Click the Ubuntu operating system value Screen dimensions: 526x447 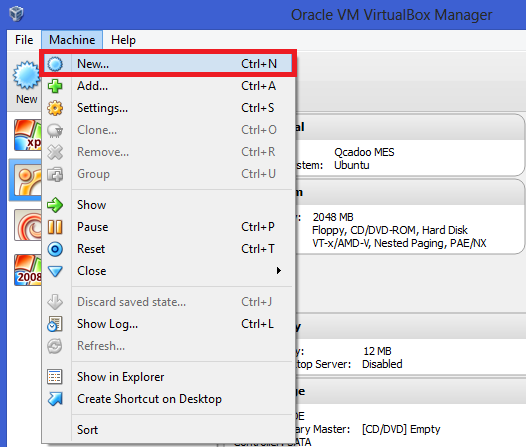point(352,165)
